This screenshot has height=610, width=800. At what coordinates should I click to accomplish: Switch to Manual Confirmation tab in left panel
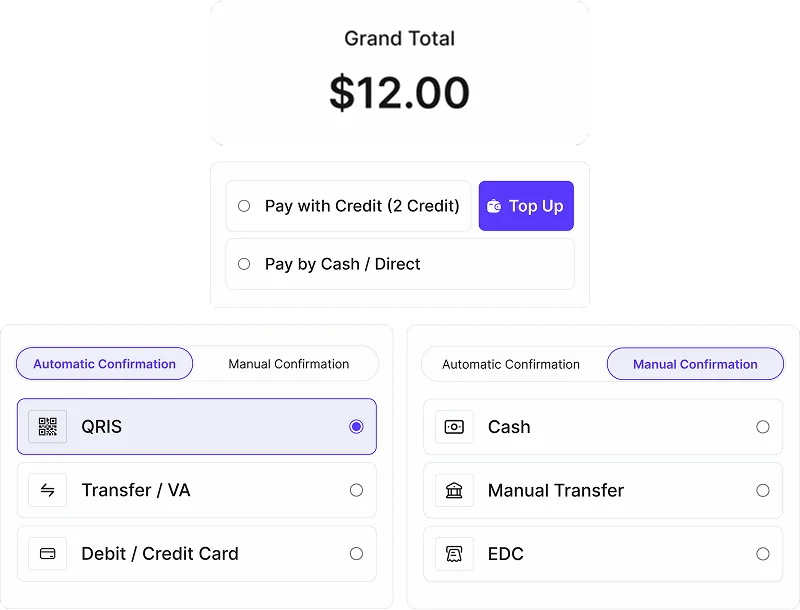[288, 364]
